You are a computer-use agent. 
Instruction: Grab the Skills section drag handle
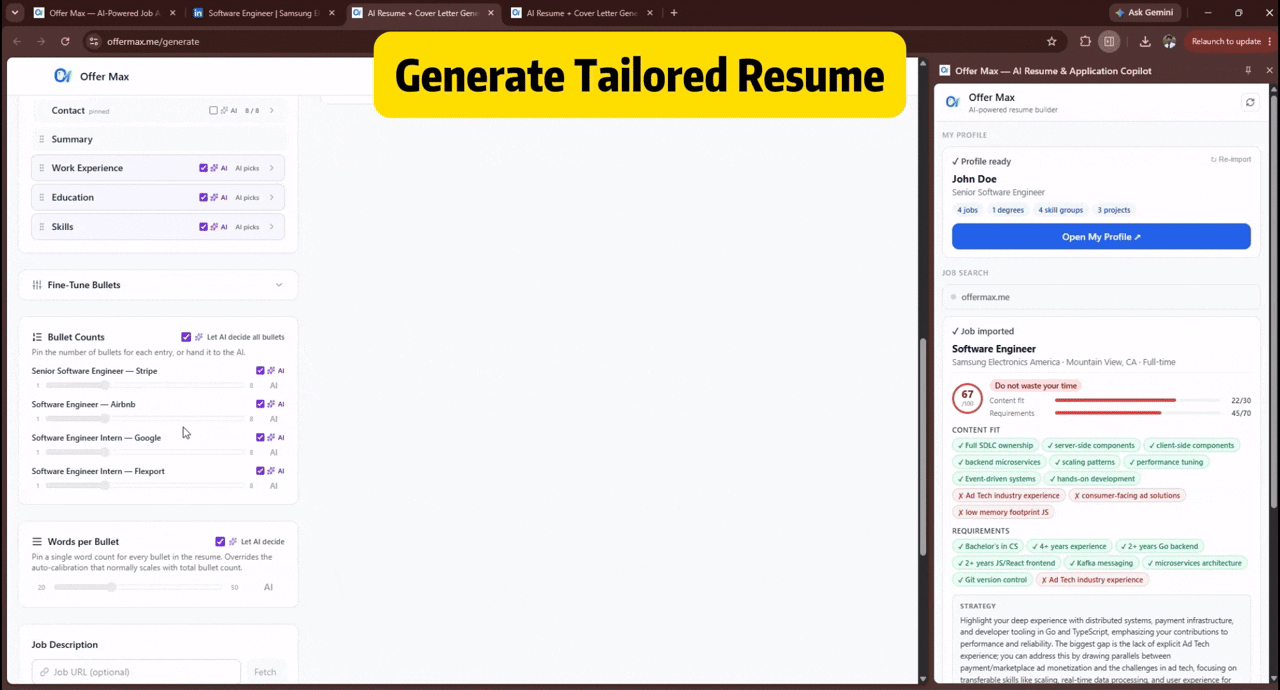tap(42, 227)
